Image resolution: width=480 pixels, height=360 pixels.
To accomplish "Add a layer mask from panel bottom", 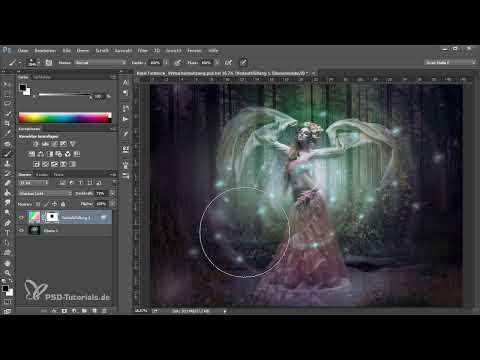I will [x=64, y=311].
